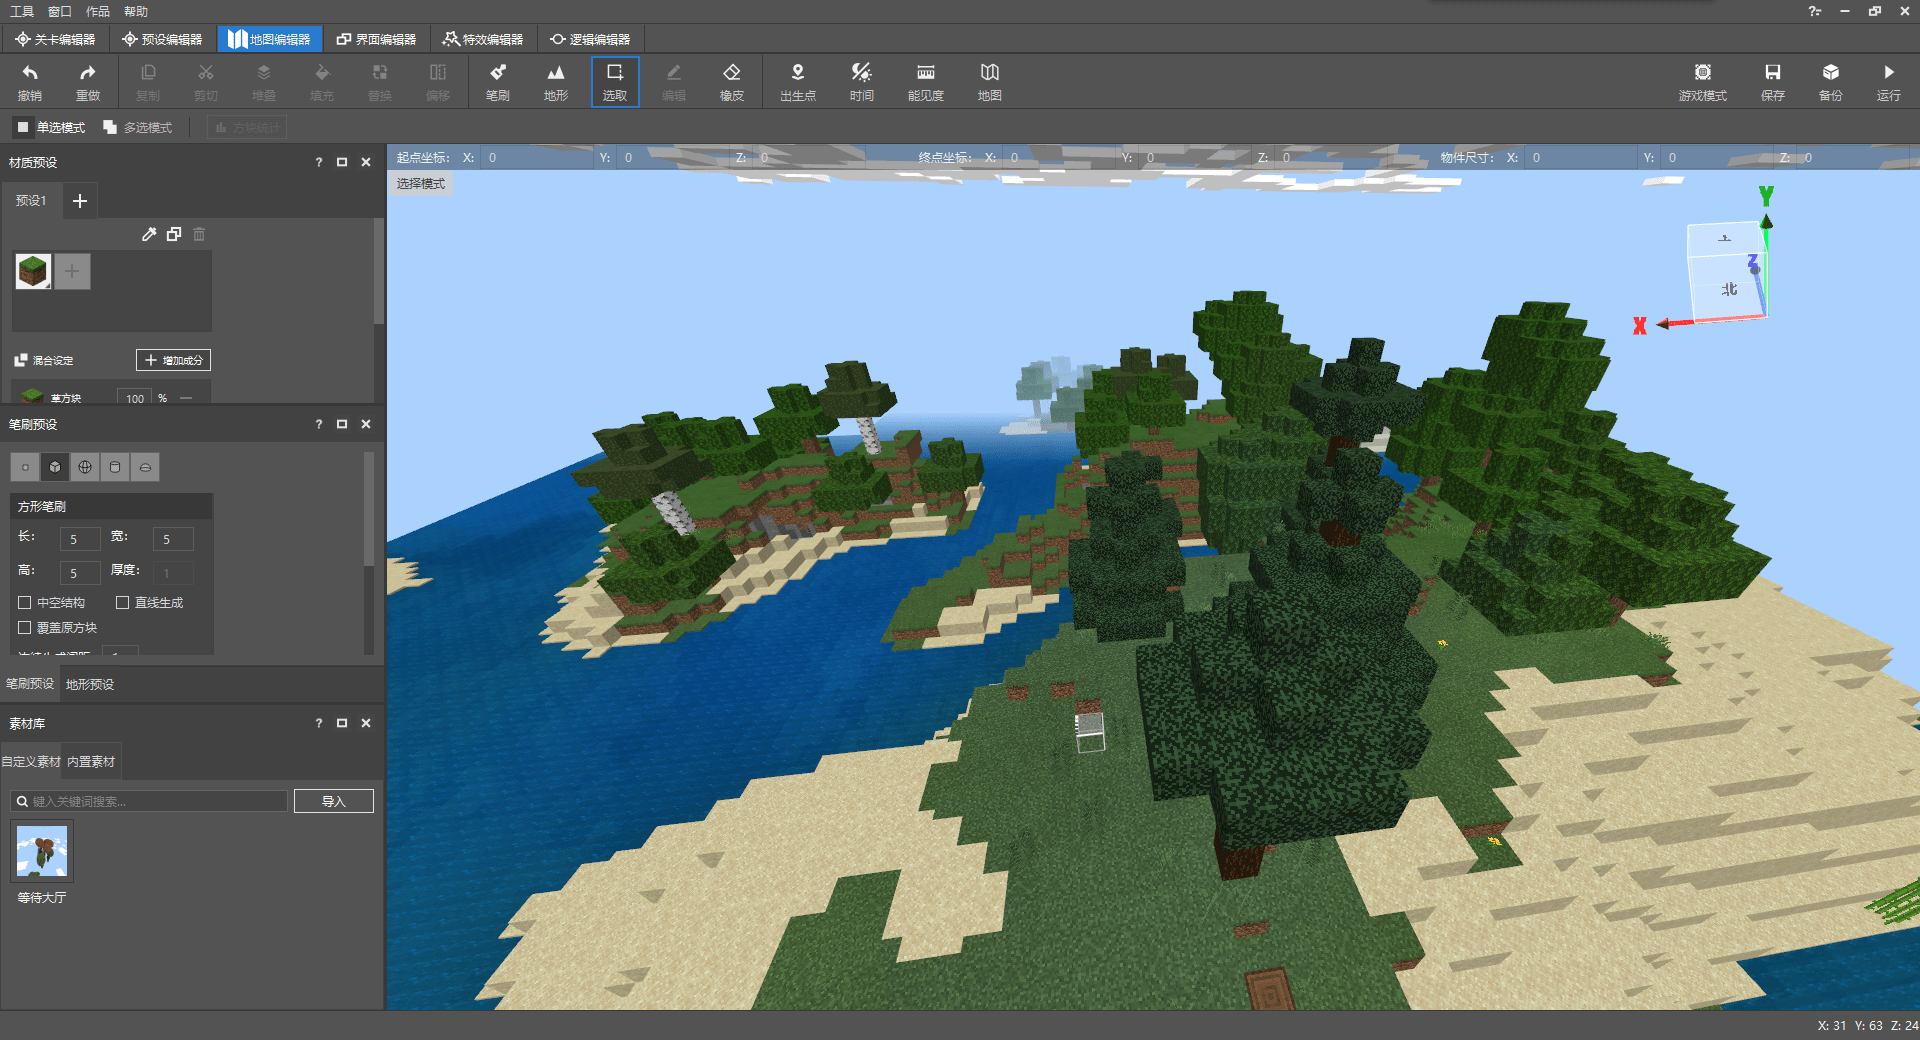Image resolution: width=1920 pixels, height=1040 pixels.
Task: Open the 界面编辑器 tab
Action: coord(376,39)
